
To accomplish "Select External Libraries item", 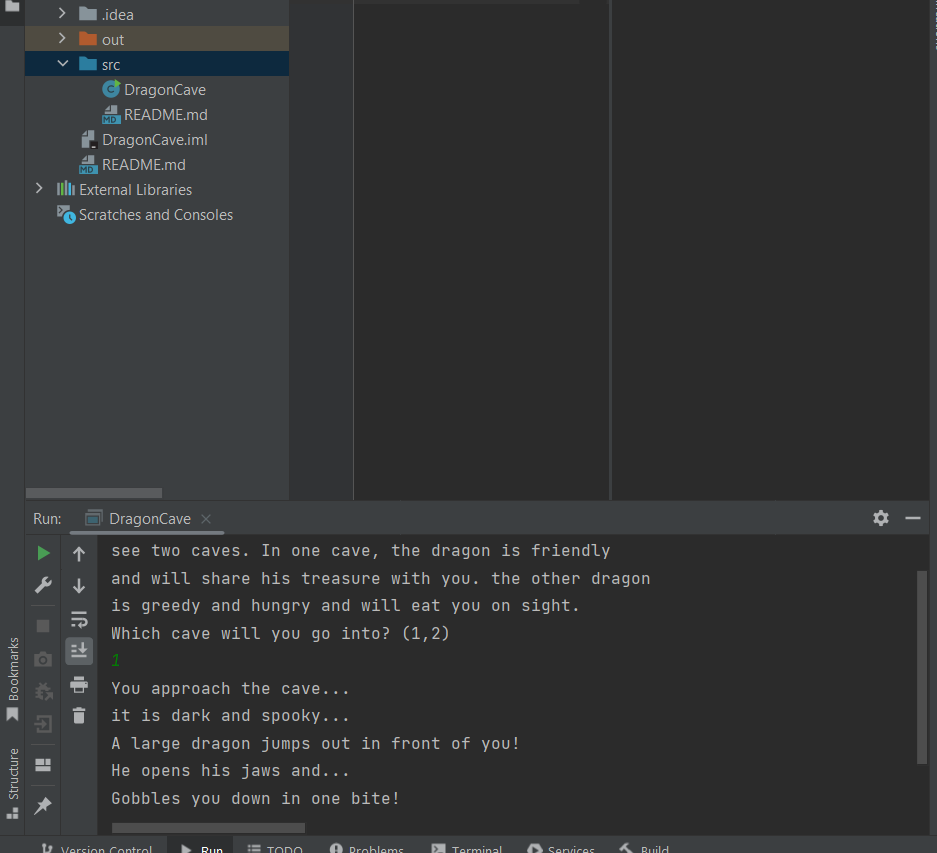I will [136, 190].
